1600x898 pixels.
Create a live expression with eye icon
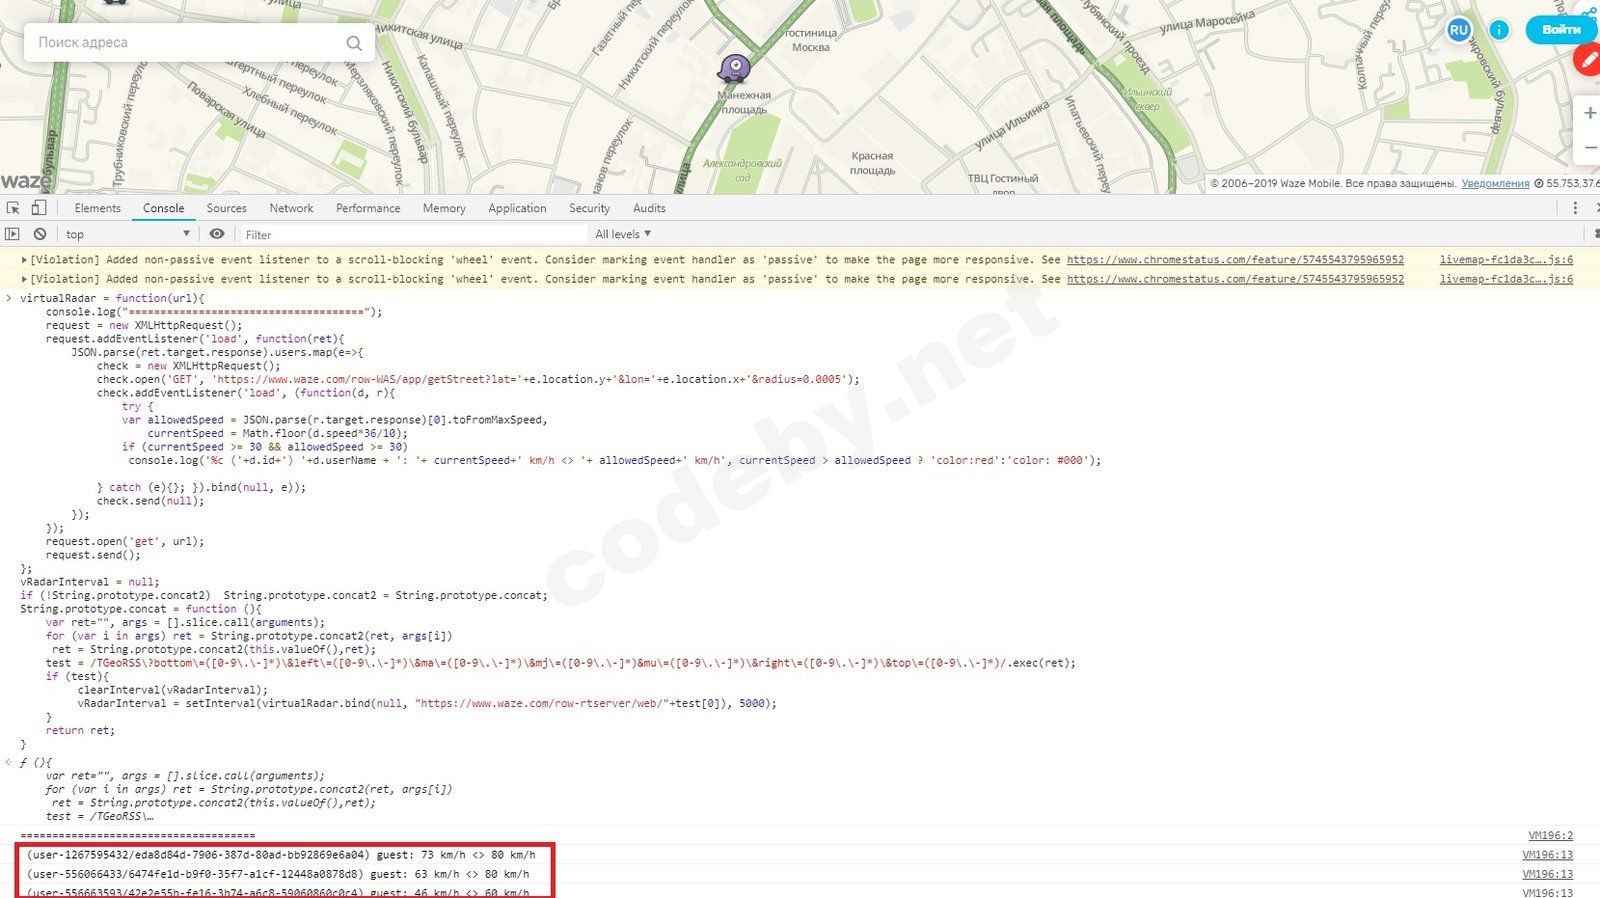point(217,234)
